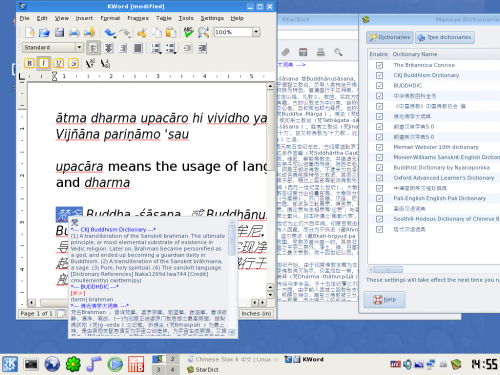The width and height of the screenshot is (500, 375).
Task: Open print preview icon beside Print
Action: click(x=89, y=32)
